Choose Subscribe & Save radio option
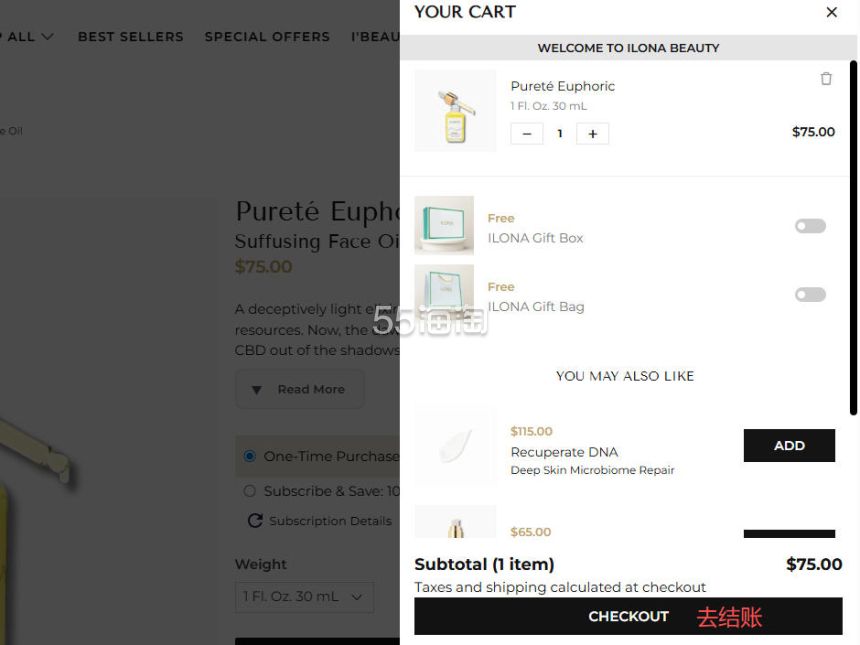860x645 pixels. pyautogui.click(x=250, y=491)
